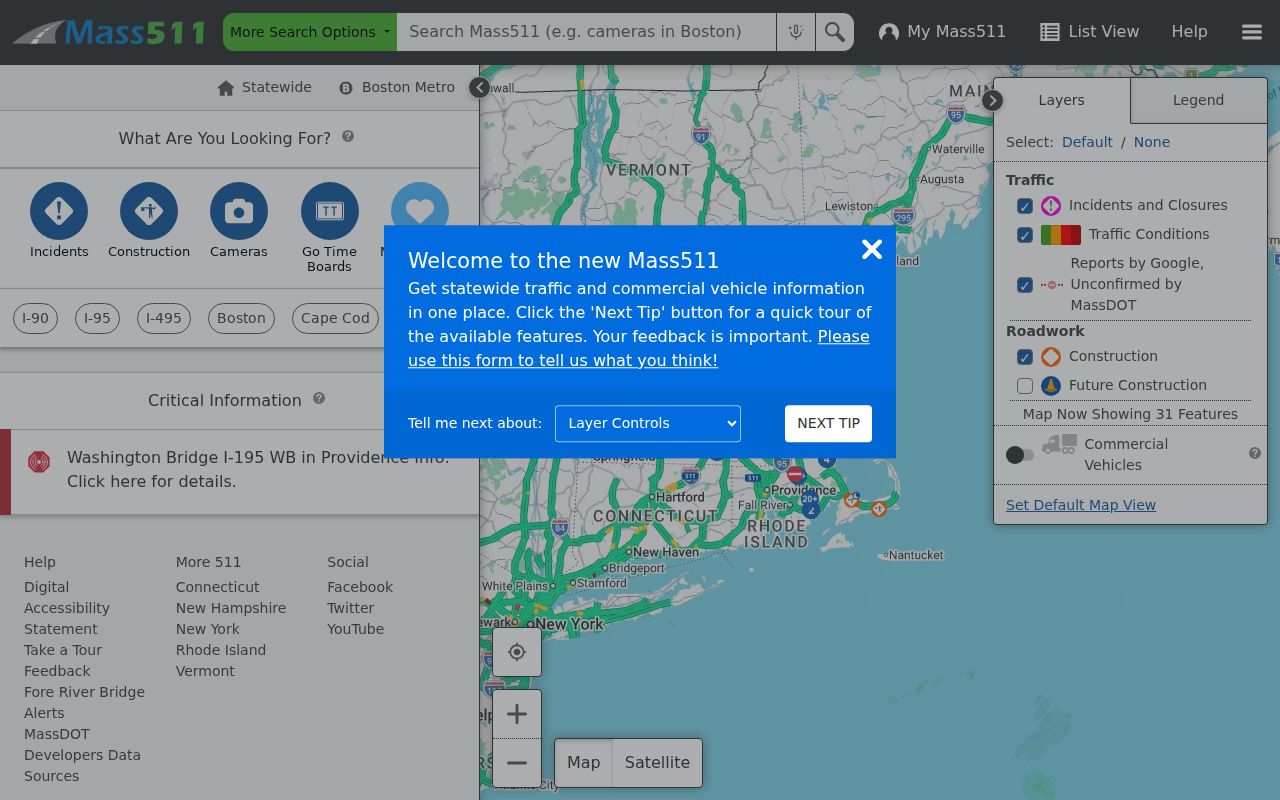Open the YouTube social link

coord(355,629)
